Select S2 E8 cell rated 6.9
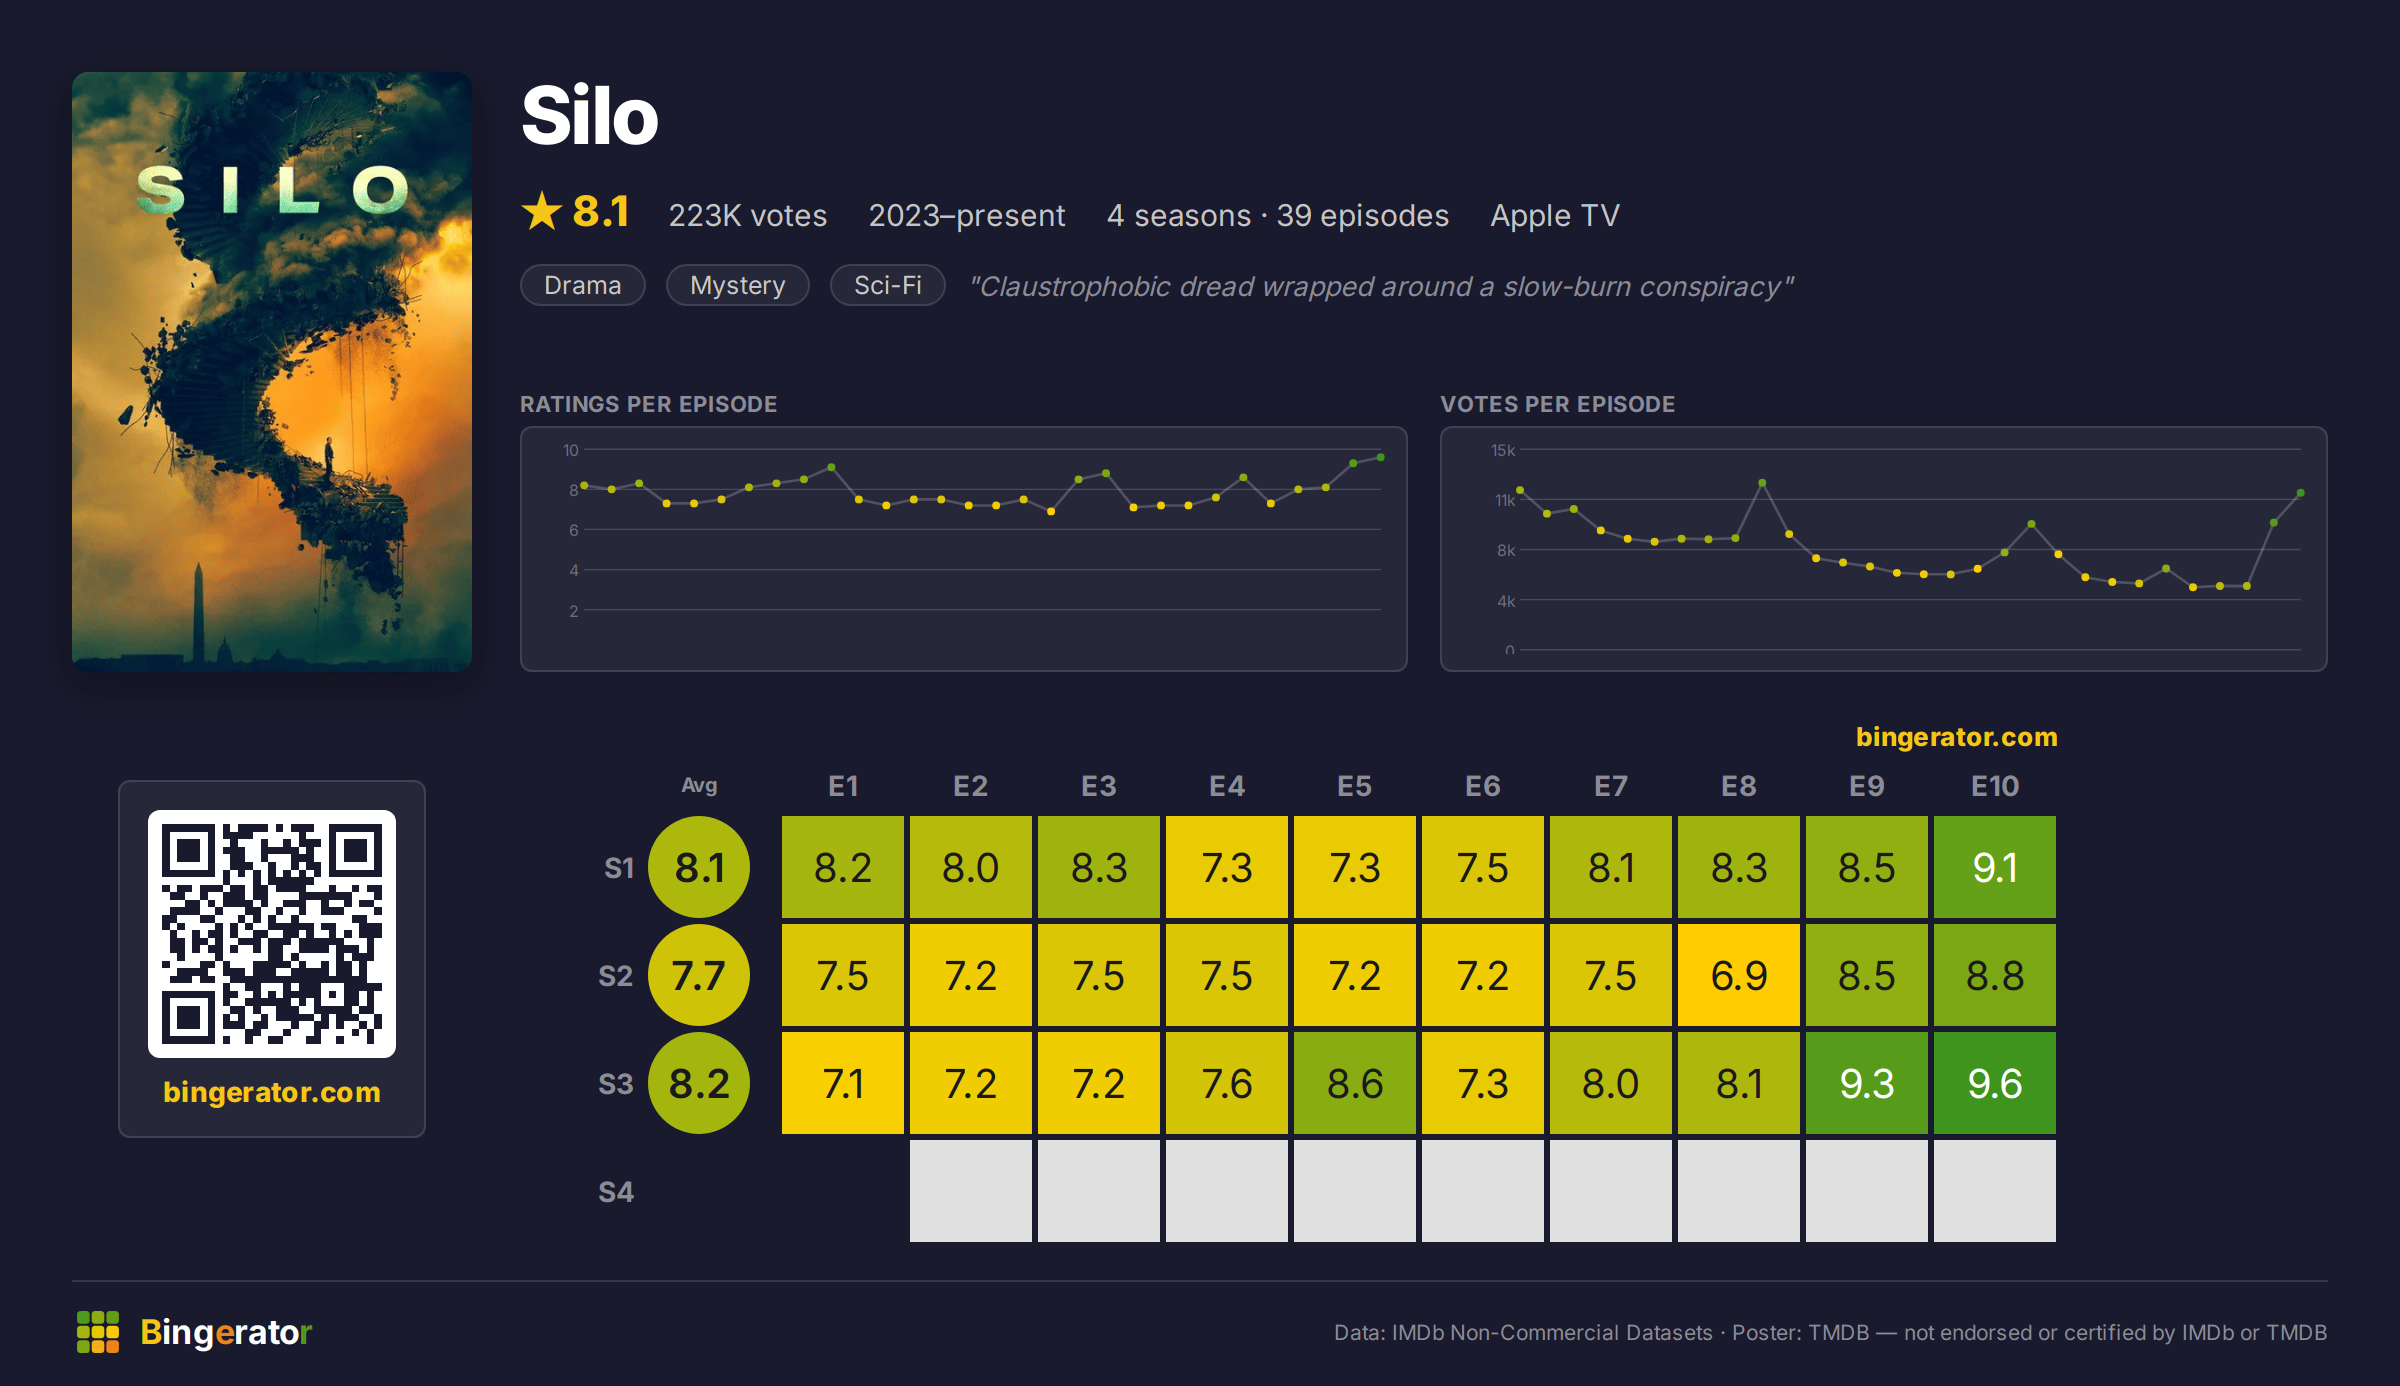The image size is (2400, 1386). click(1739, 975)
